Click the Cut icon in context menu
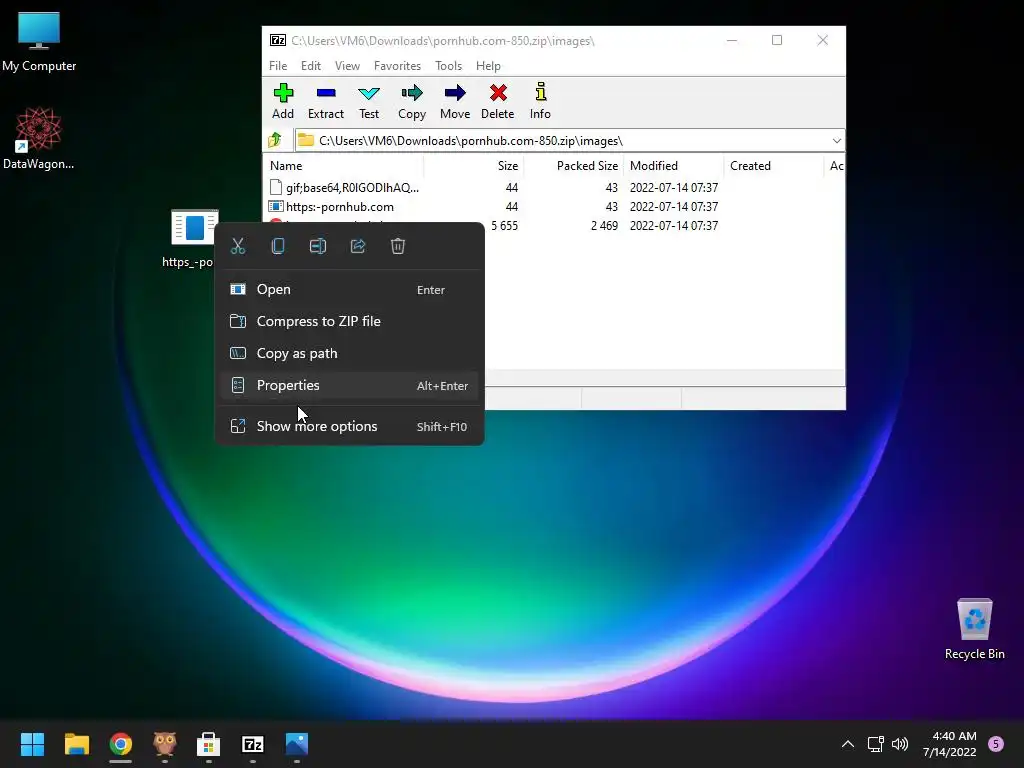 [x=238, y=246]
